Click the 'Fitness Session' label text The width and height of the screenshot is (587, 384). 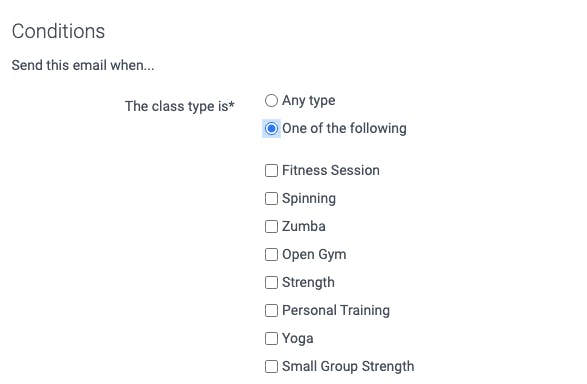pyautogui.click(x=331, y=170)
